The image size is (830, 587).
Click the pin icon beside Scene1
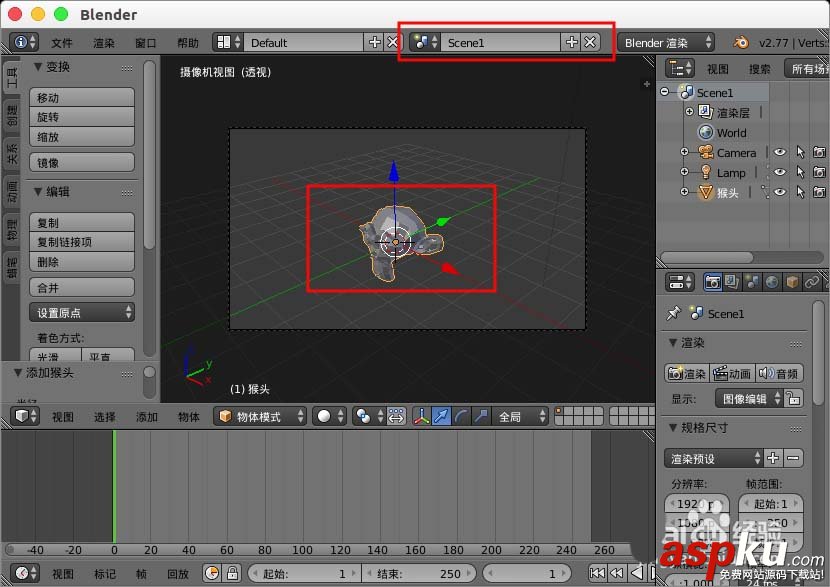tap(673, 313)
